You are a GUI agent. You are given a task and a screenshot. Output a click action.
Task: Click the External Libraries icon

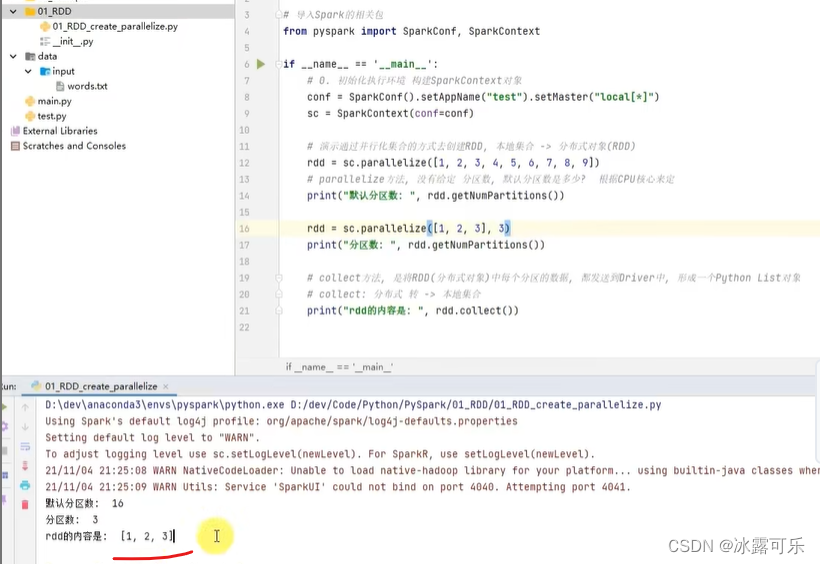15,131
